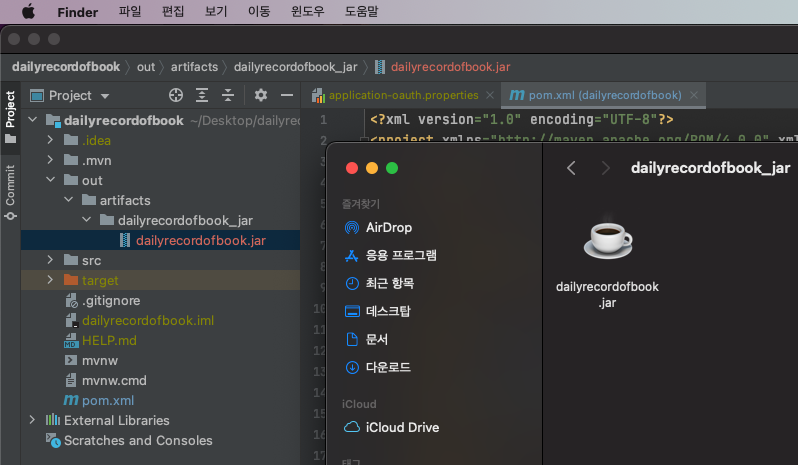Click the Apple menu logo
This screenshot has height=465, width=798.
tap(28, 11)
